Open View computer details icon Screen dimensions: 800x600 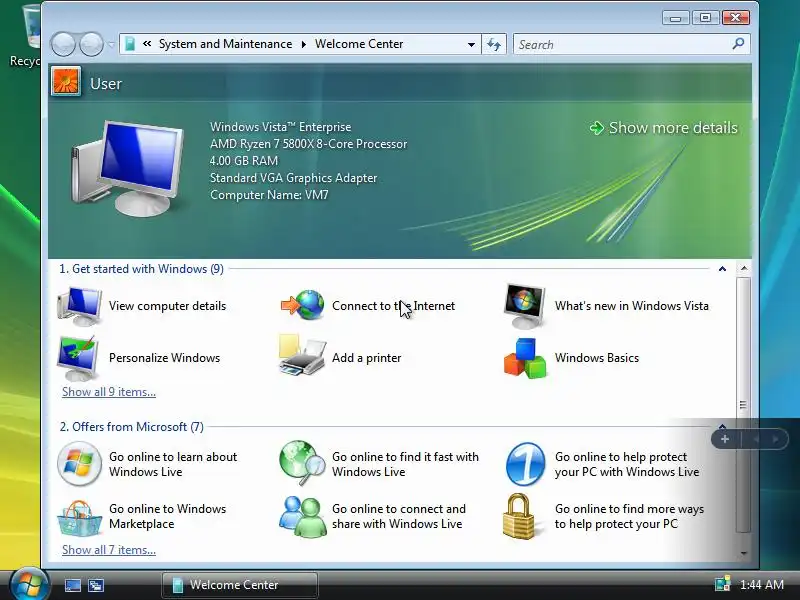[79, 306]
